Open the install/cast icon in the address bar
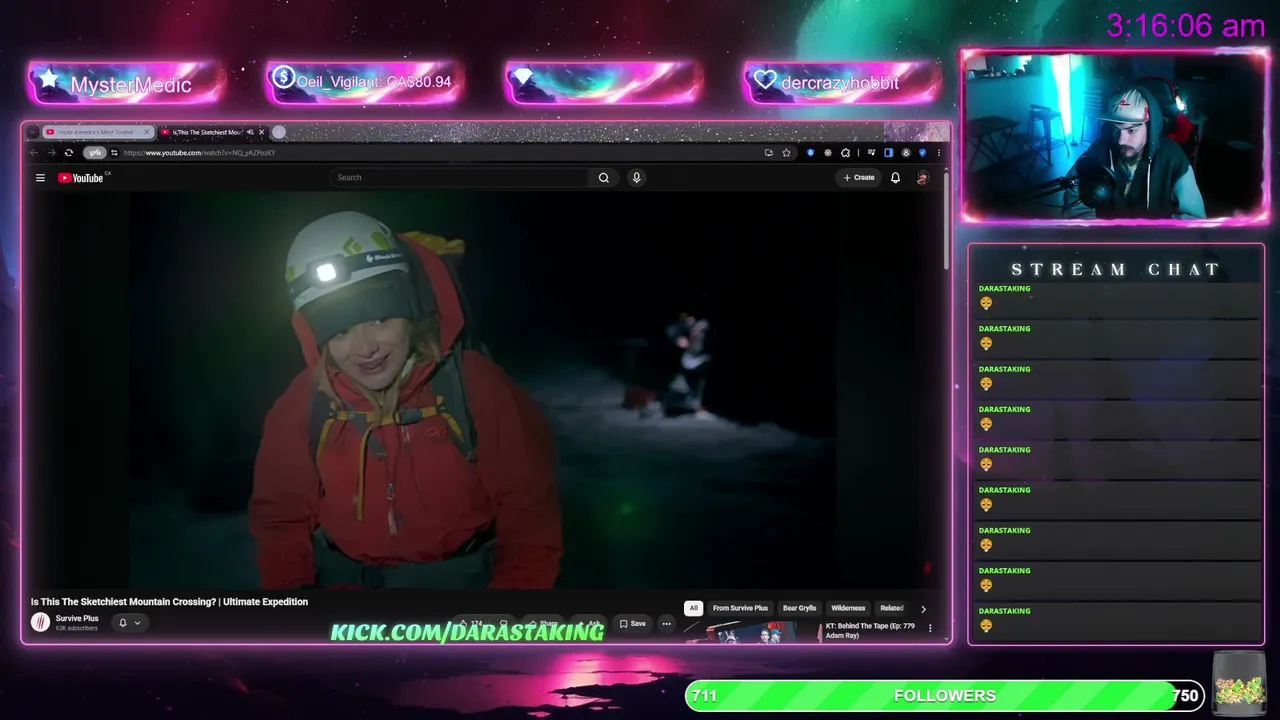 point(768,153)
